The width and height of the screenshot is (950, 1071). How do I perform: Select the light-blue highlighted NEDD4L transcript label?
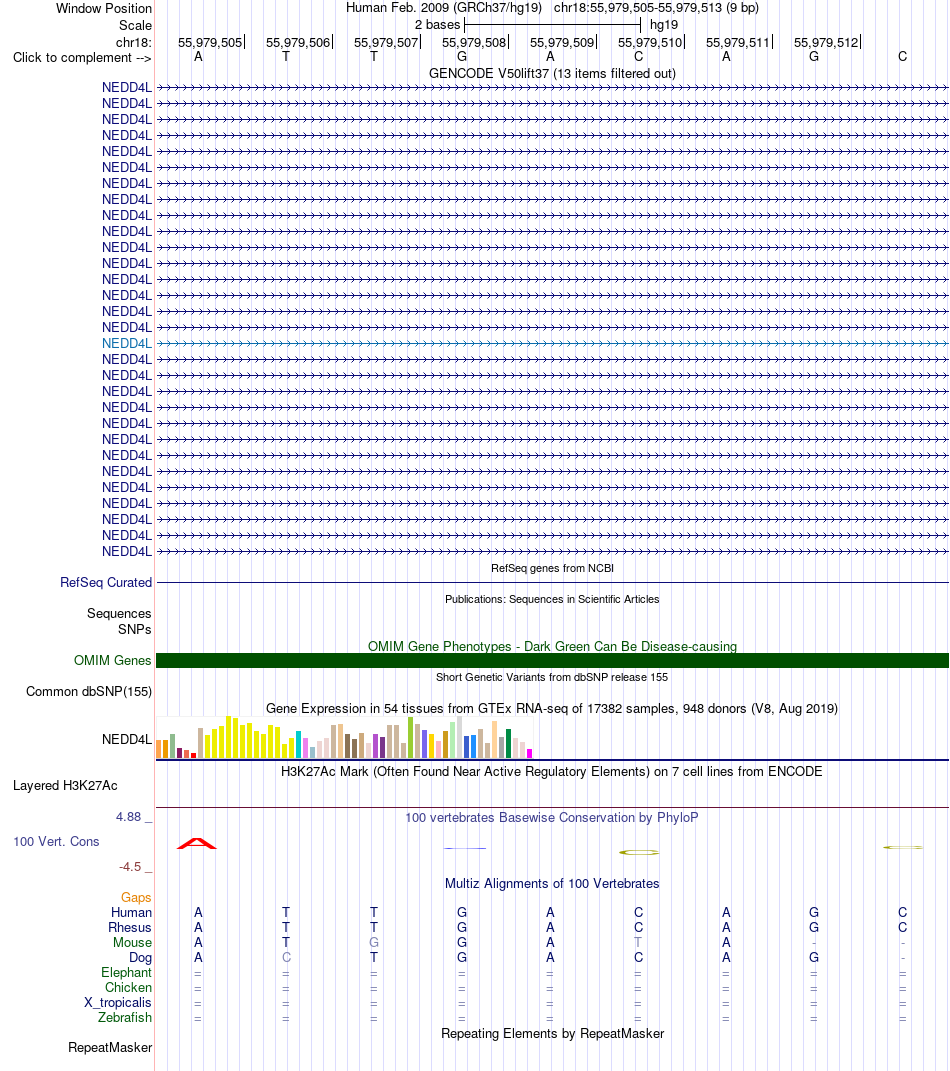pos(127,344)
